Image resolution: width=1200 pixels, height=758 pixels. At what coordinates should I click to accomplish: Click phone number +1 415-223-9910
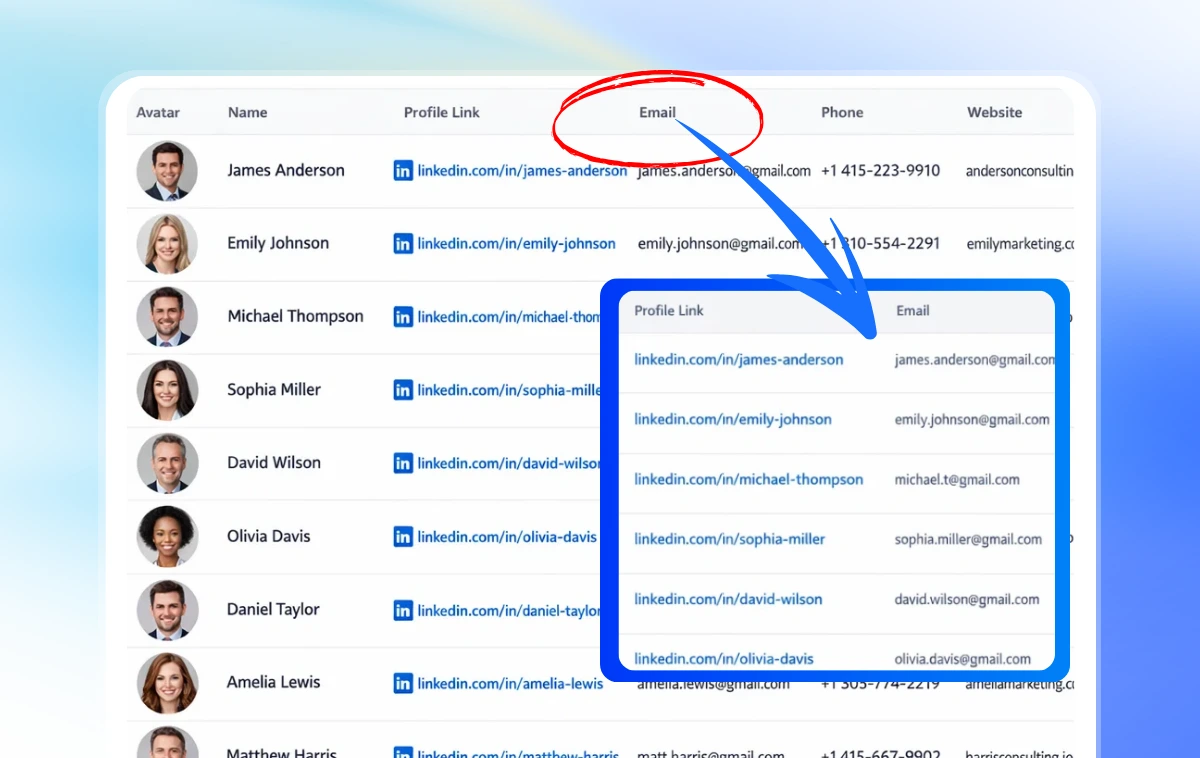coord(880,171)
